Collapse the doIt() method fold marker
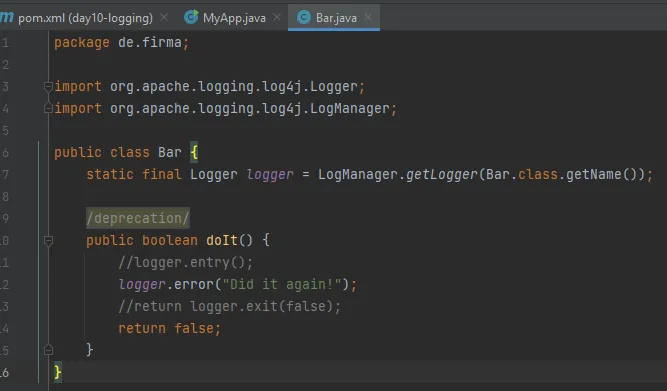 tap(48, 241)
